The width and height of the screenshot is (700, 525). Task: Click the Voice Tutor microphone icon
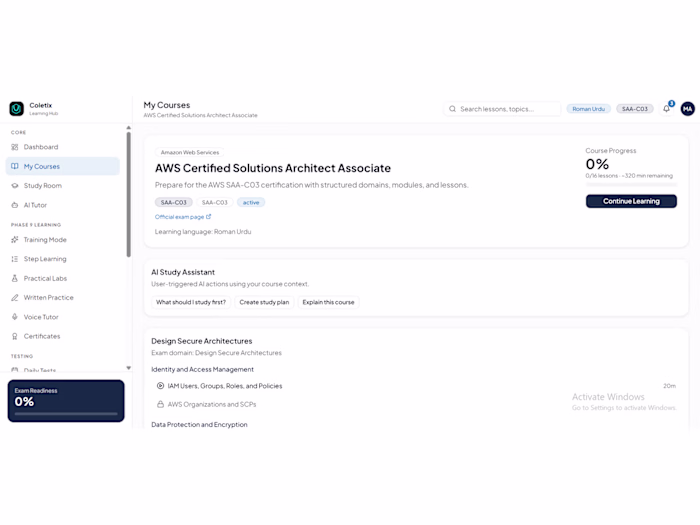pyautogui.click(x=15, y=317)
